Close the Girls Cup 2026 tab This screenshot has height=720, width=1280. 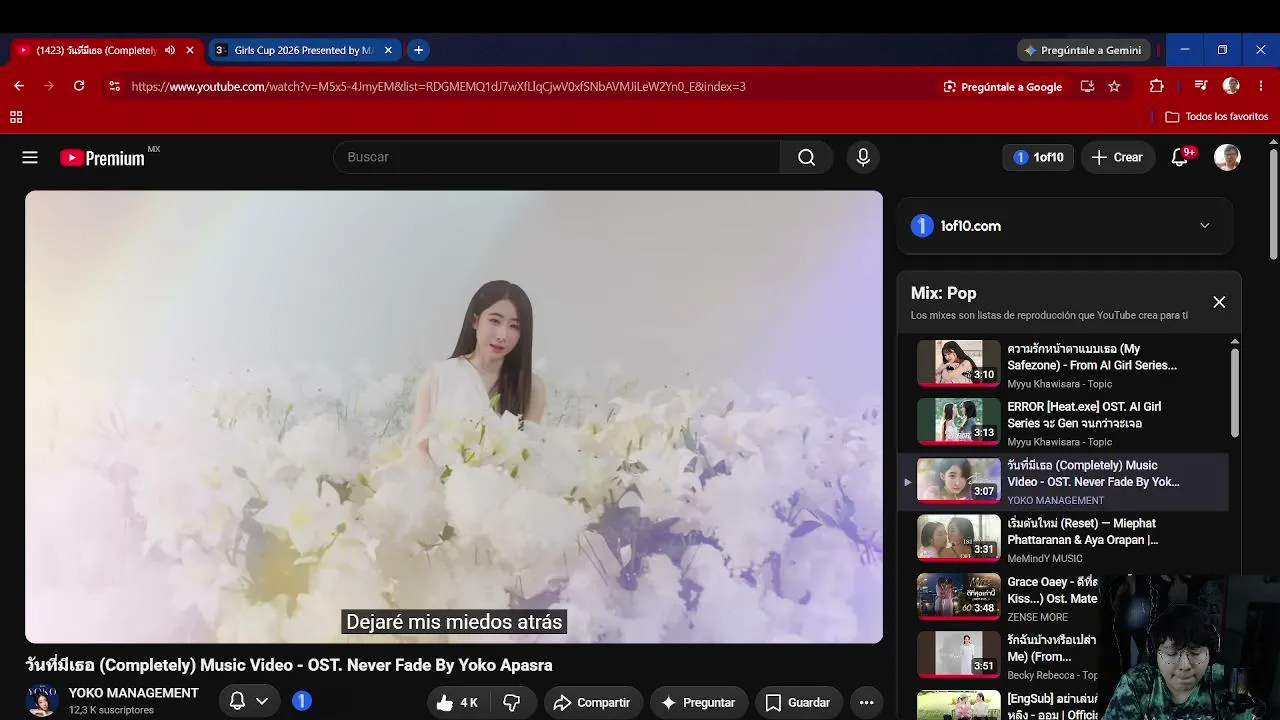[x=388, y=50]
